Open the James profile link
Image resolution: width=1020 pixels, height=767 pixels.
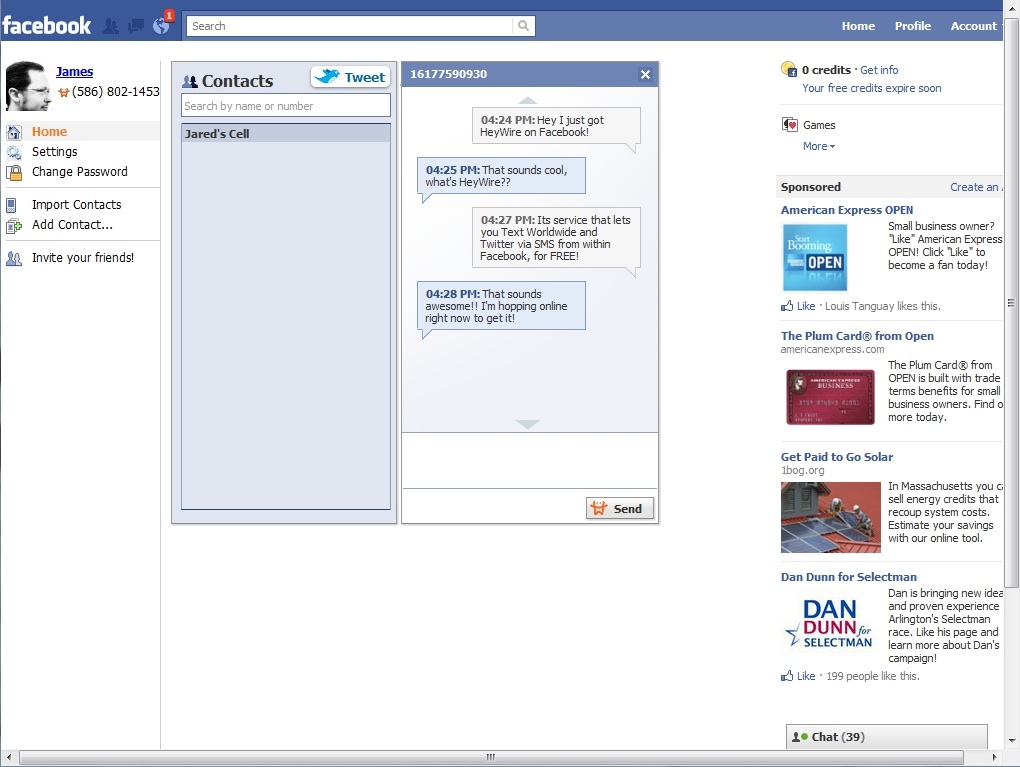coord(74,72)
